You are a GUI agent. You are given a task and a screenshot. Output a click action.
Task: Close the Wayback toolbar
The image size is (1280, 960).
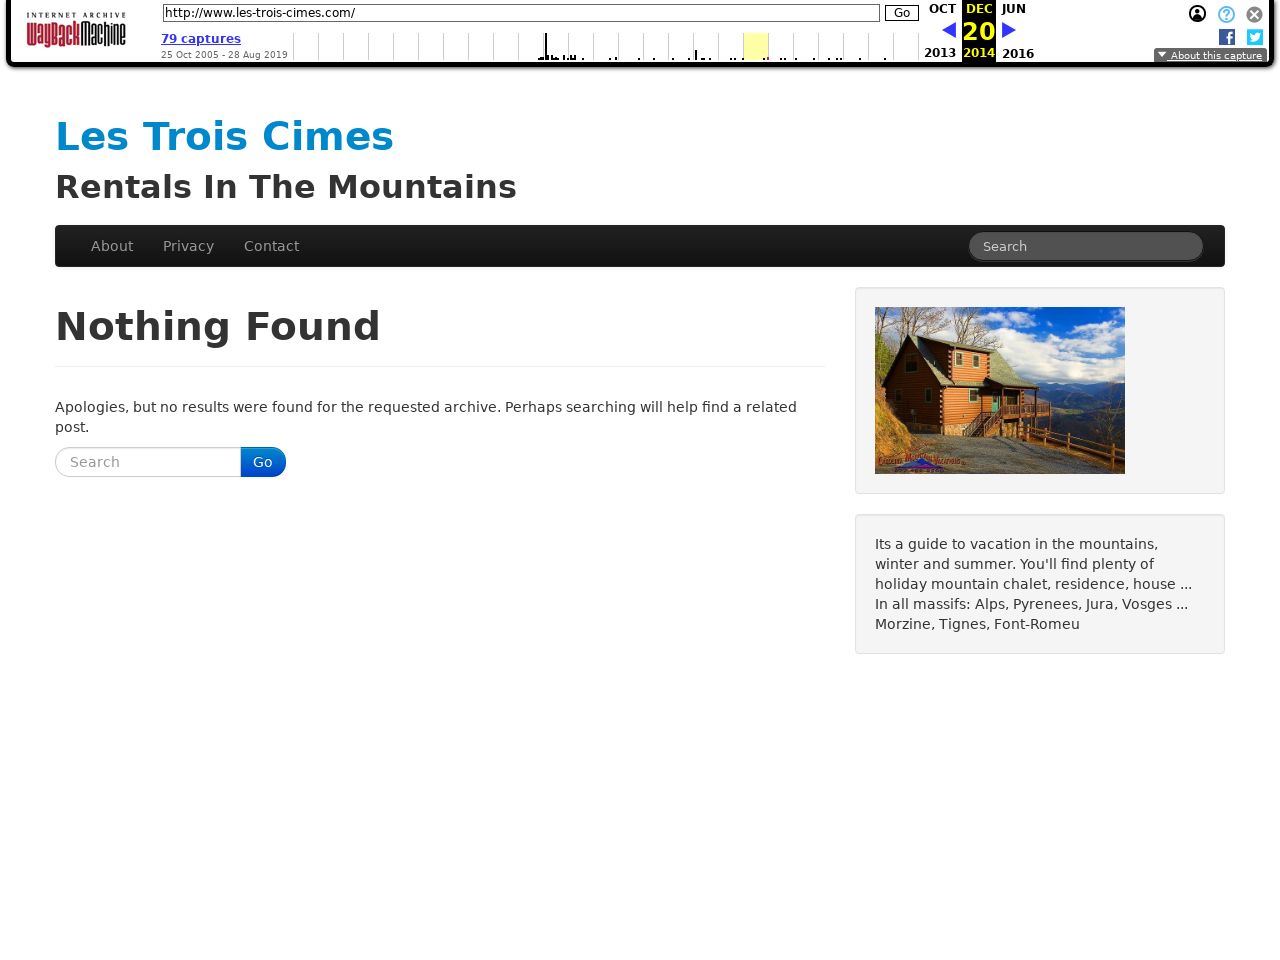coord(1254,14)
